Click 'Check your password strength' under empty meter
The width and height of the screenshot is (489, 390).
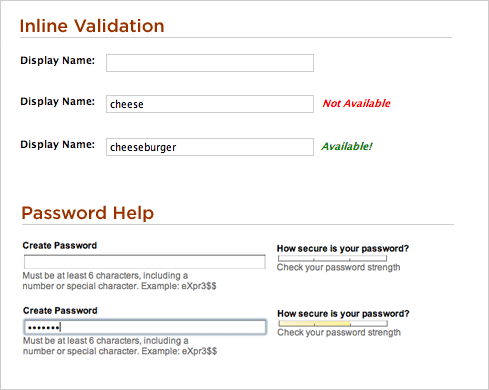click(338, 267)
